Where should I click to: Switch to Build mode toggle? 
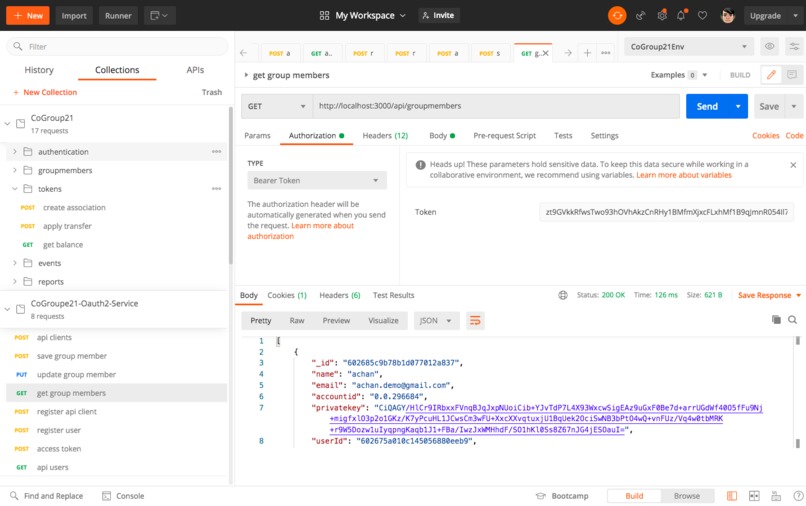pyautogui.click(x=634, y=496)
